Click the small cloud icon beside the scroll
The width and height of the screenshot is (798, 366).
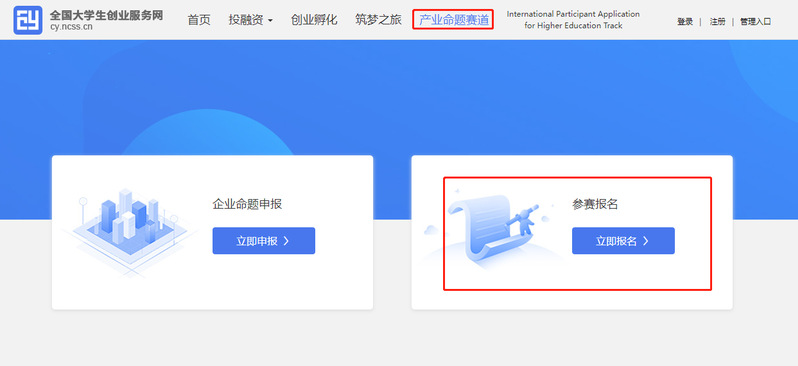coord(431,230)
